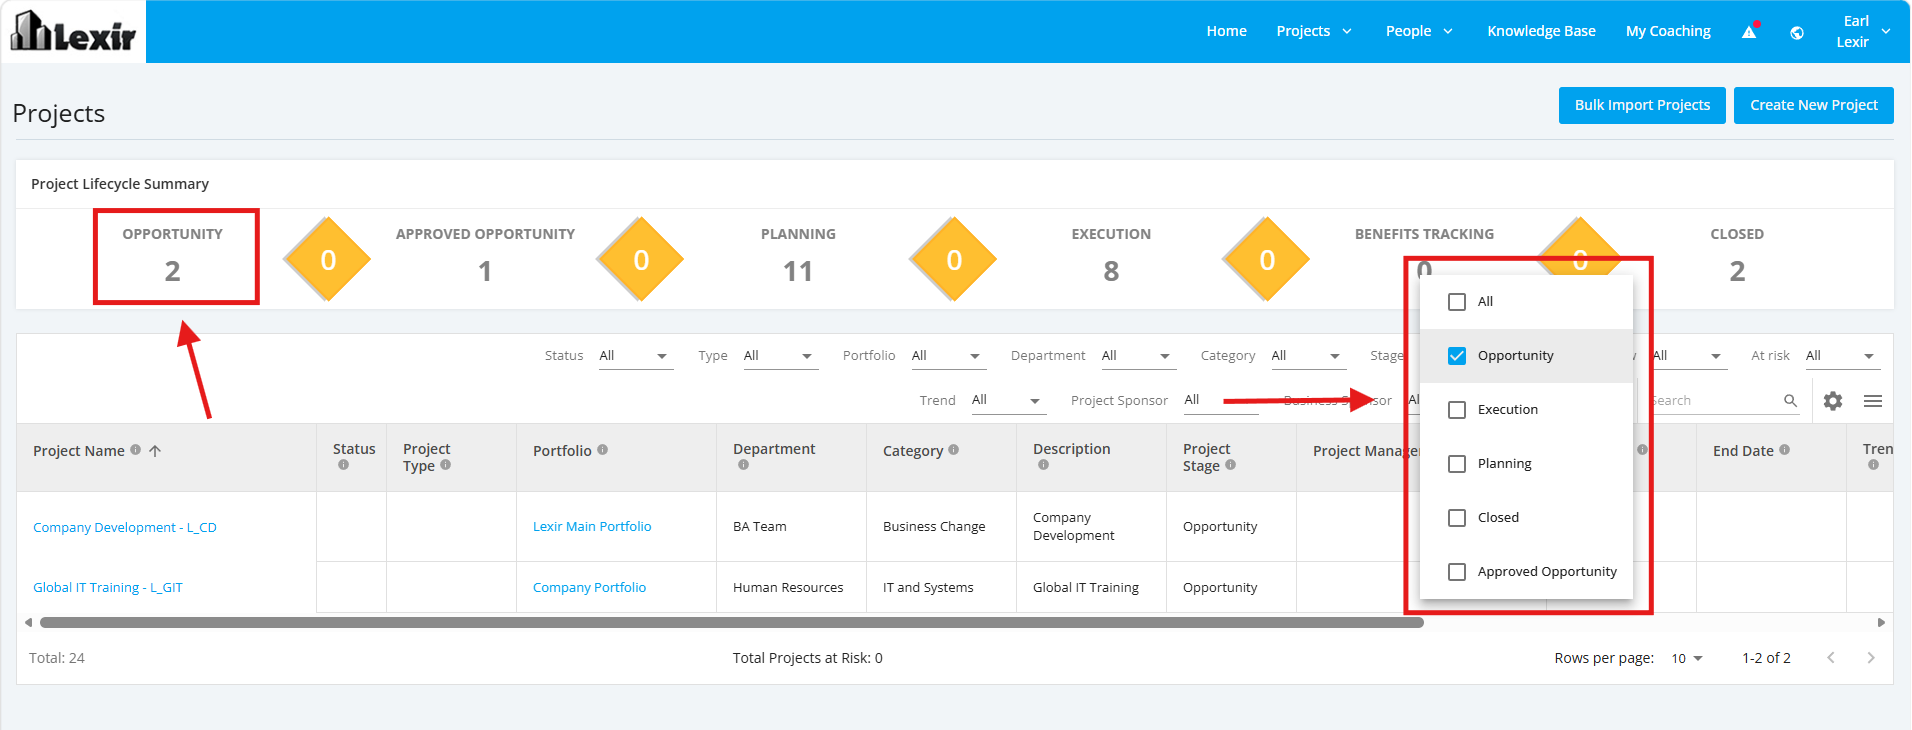Go to Knowledge Base
Viewport: 1912px width, 730px height.
click(x=1541, y=31)
